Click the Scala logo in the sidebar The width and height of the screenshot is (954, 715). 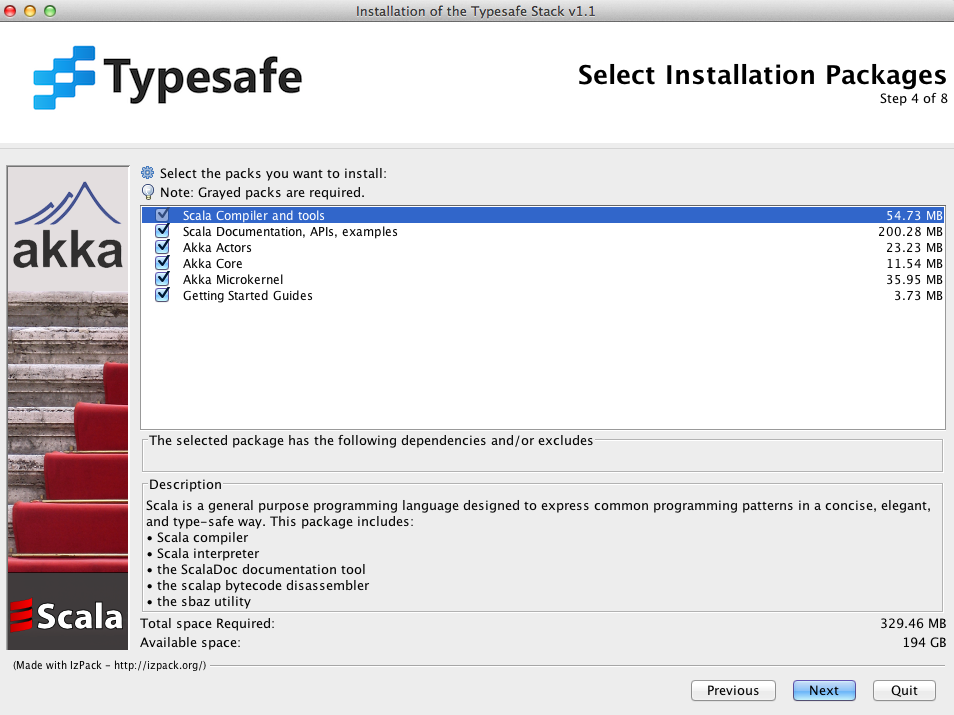67,615
